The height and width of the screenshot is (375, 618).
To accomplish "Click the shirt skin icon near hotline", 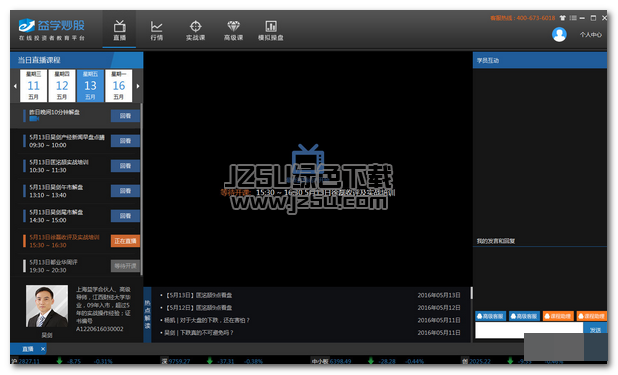I will coord(562,18).
